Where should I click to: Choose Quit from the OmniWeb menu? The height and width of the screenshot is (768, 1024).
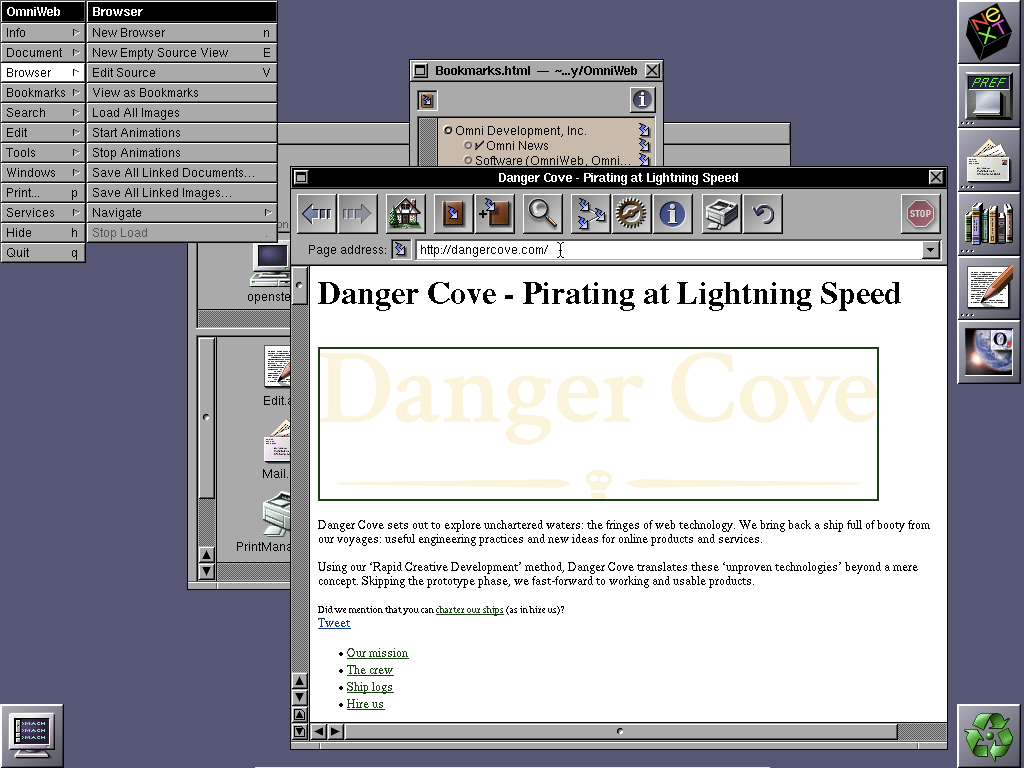click(42, 253)
